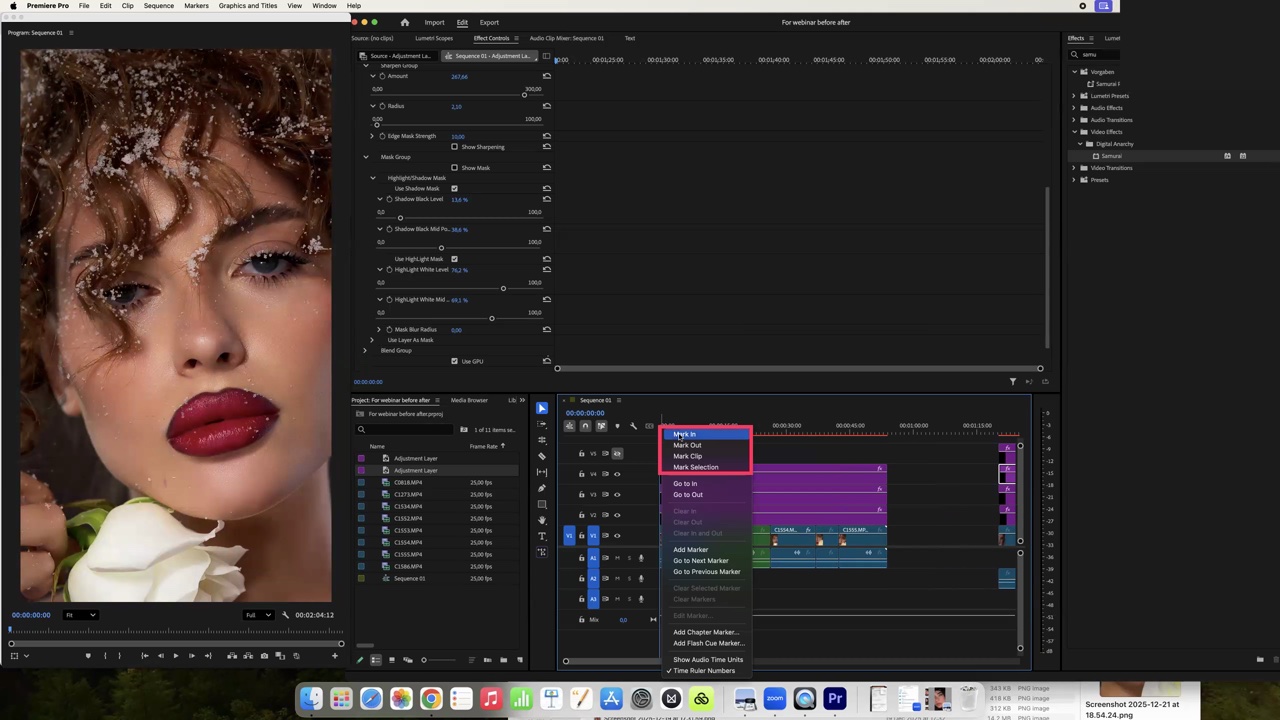
Task: Click the Amount slider handle
Action: (x=524, y=95)
